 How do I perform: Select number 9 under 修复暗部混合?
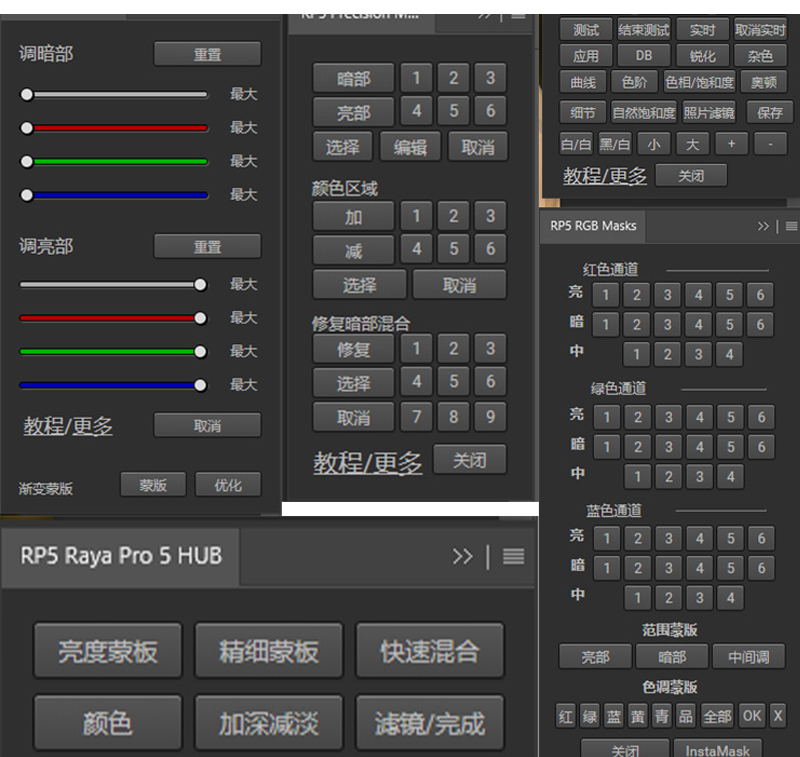pyautogui.click(x=490, y=417)
